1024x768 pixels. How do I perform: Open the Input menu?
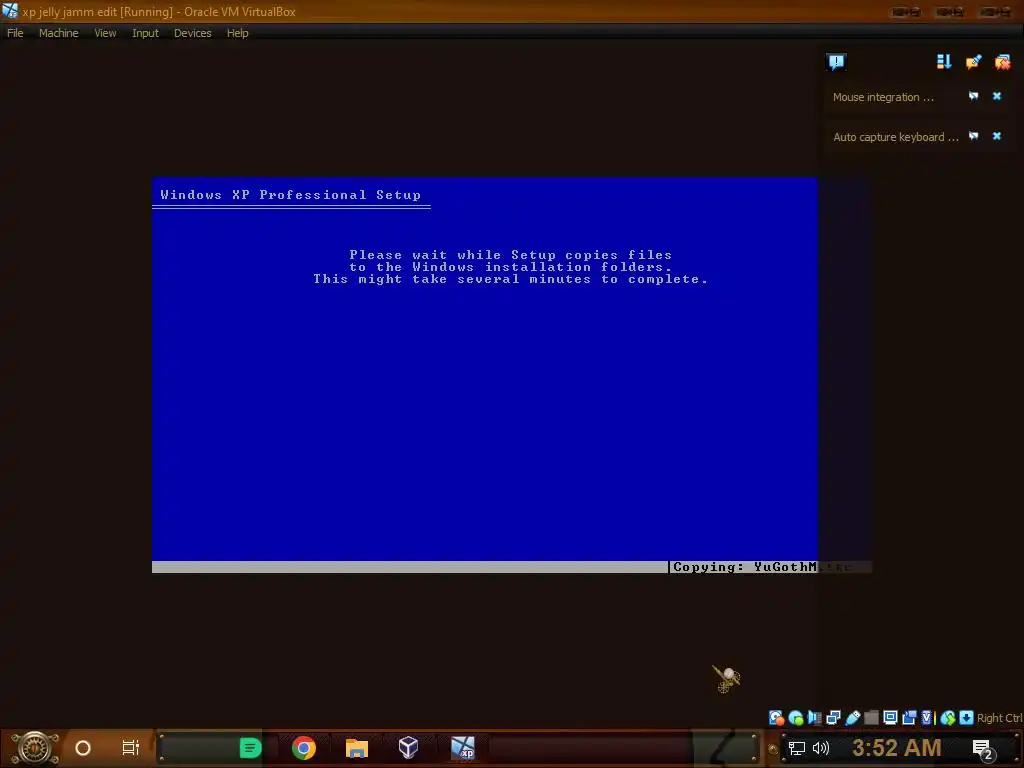click(145, 33)
